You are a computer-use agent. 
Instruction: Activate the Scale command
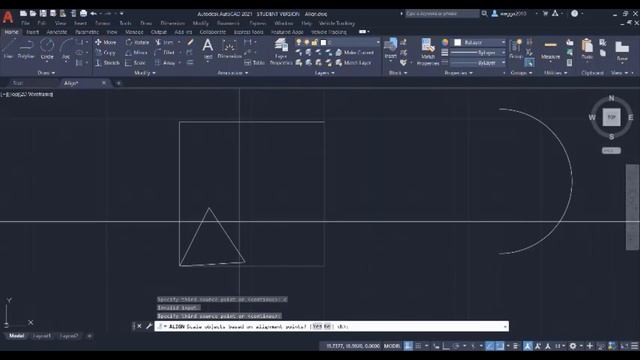135,63
